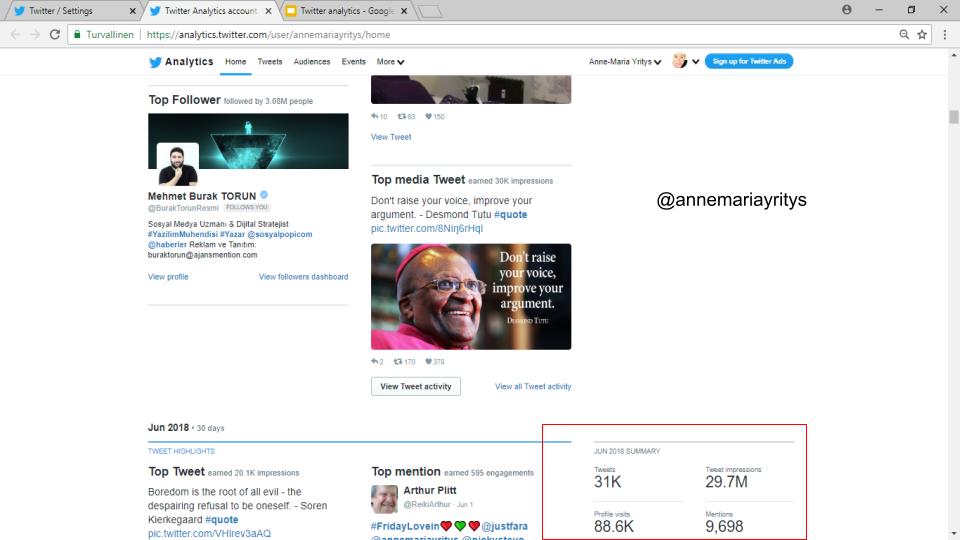Close the Google Slides tab
This screenshot has width=960, height=540.
(x=404, y=11)
